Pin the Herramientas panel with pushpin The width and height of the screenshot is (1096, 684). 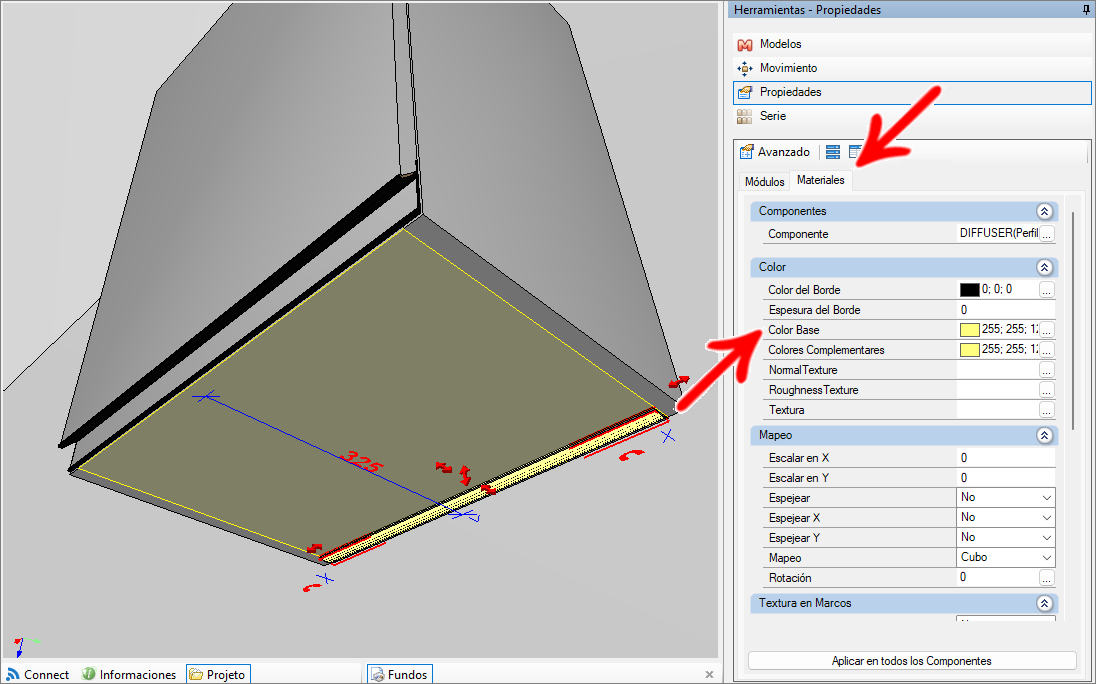click(x=1086, y=10)
